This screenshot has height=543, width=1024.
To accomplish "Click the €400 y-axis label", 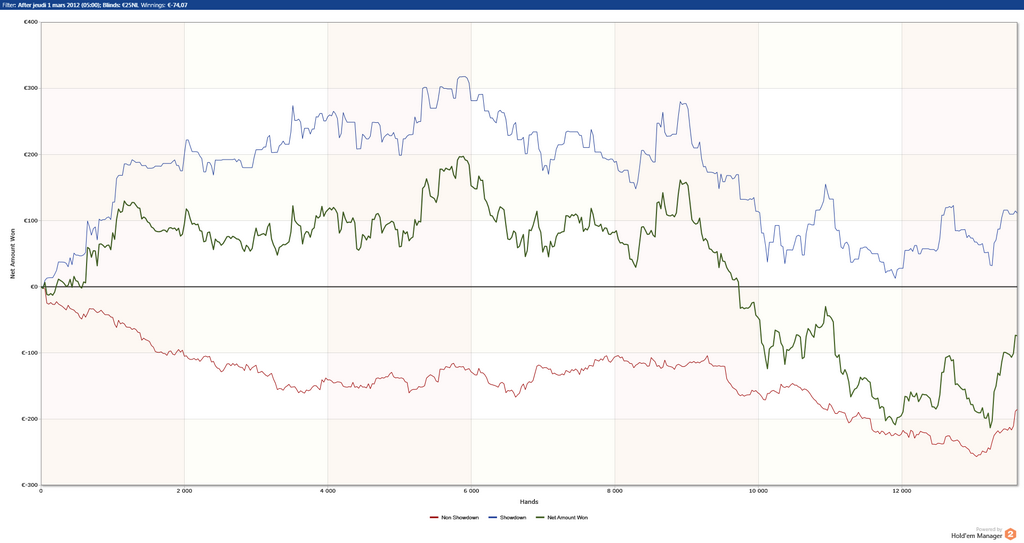I will tap(31, 22).
